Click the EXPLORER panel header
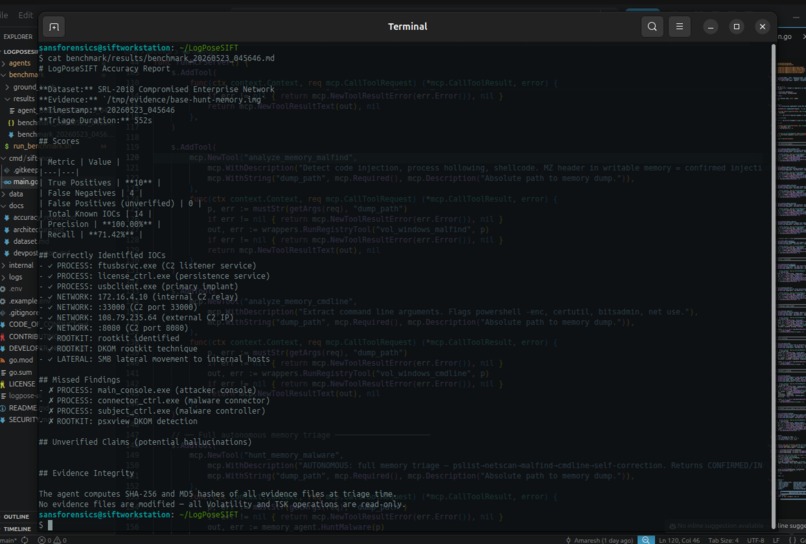 tap(18, 37)
